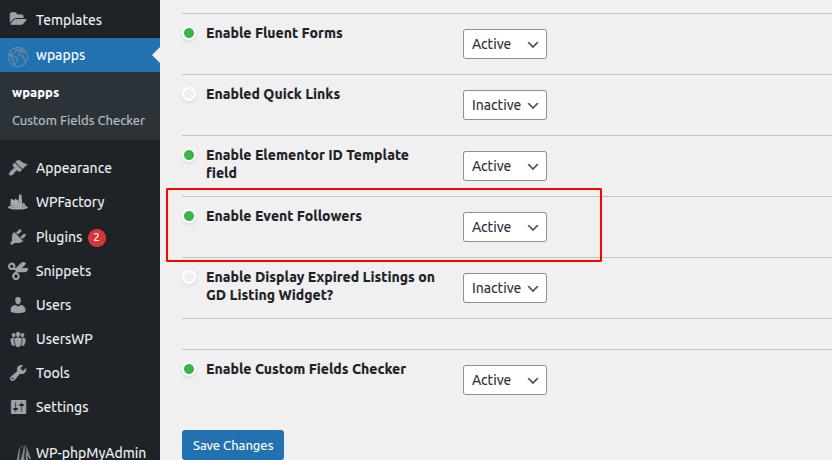Click the Plugins update count badge
This screenshot has width=832, height=460.
click(97, 237)
